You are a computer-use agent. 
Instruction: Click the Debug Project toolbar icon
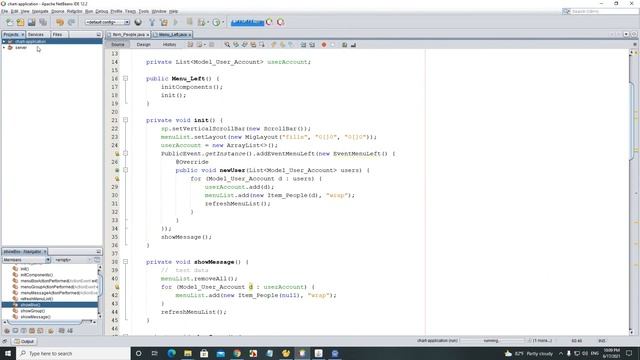pos(201,22)
